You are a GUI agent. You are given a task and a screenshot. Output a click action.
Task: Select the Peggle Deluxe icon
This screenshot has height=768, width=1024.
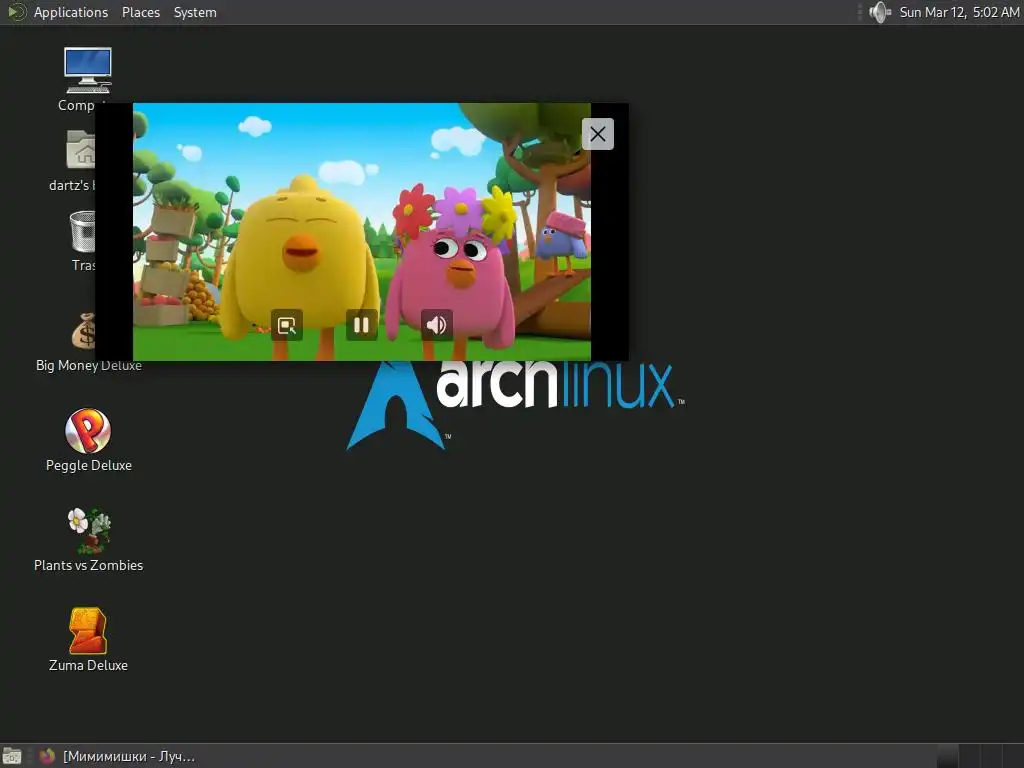click(88, 431)
